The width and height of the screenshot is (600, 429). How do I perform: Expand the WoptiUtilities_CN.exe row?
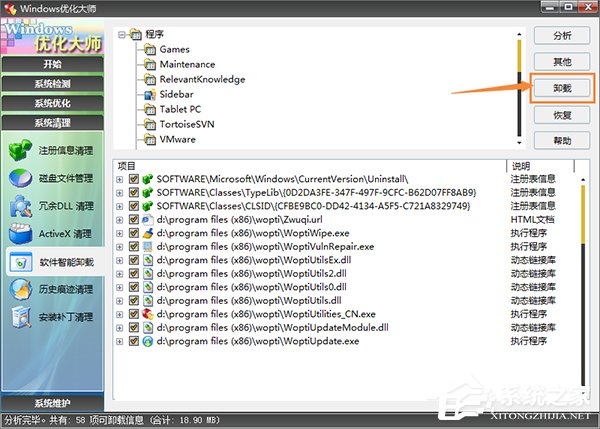tap(120, 315)
